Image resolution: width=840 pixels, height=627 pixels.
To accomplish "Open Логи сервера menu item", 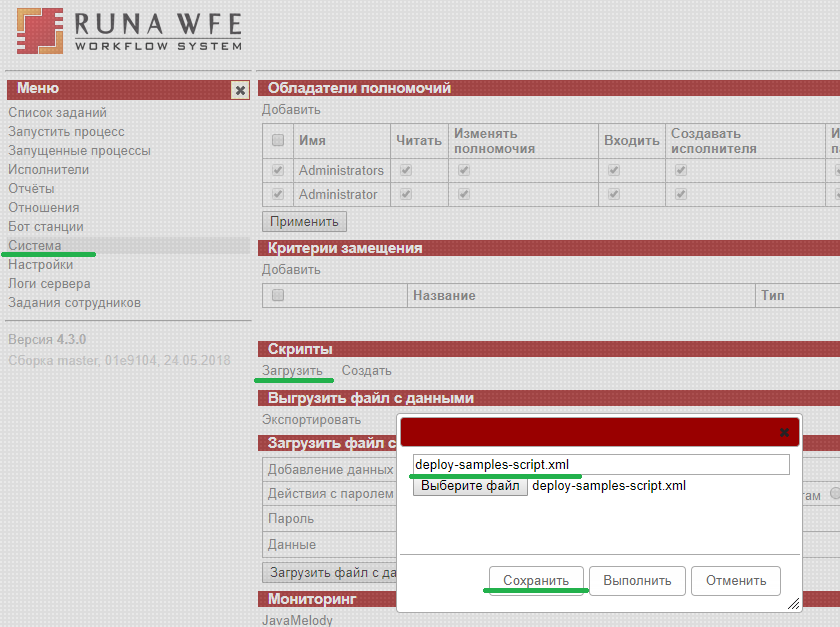I will [x=49, y=284].
